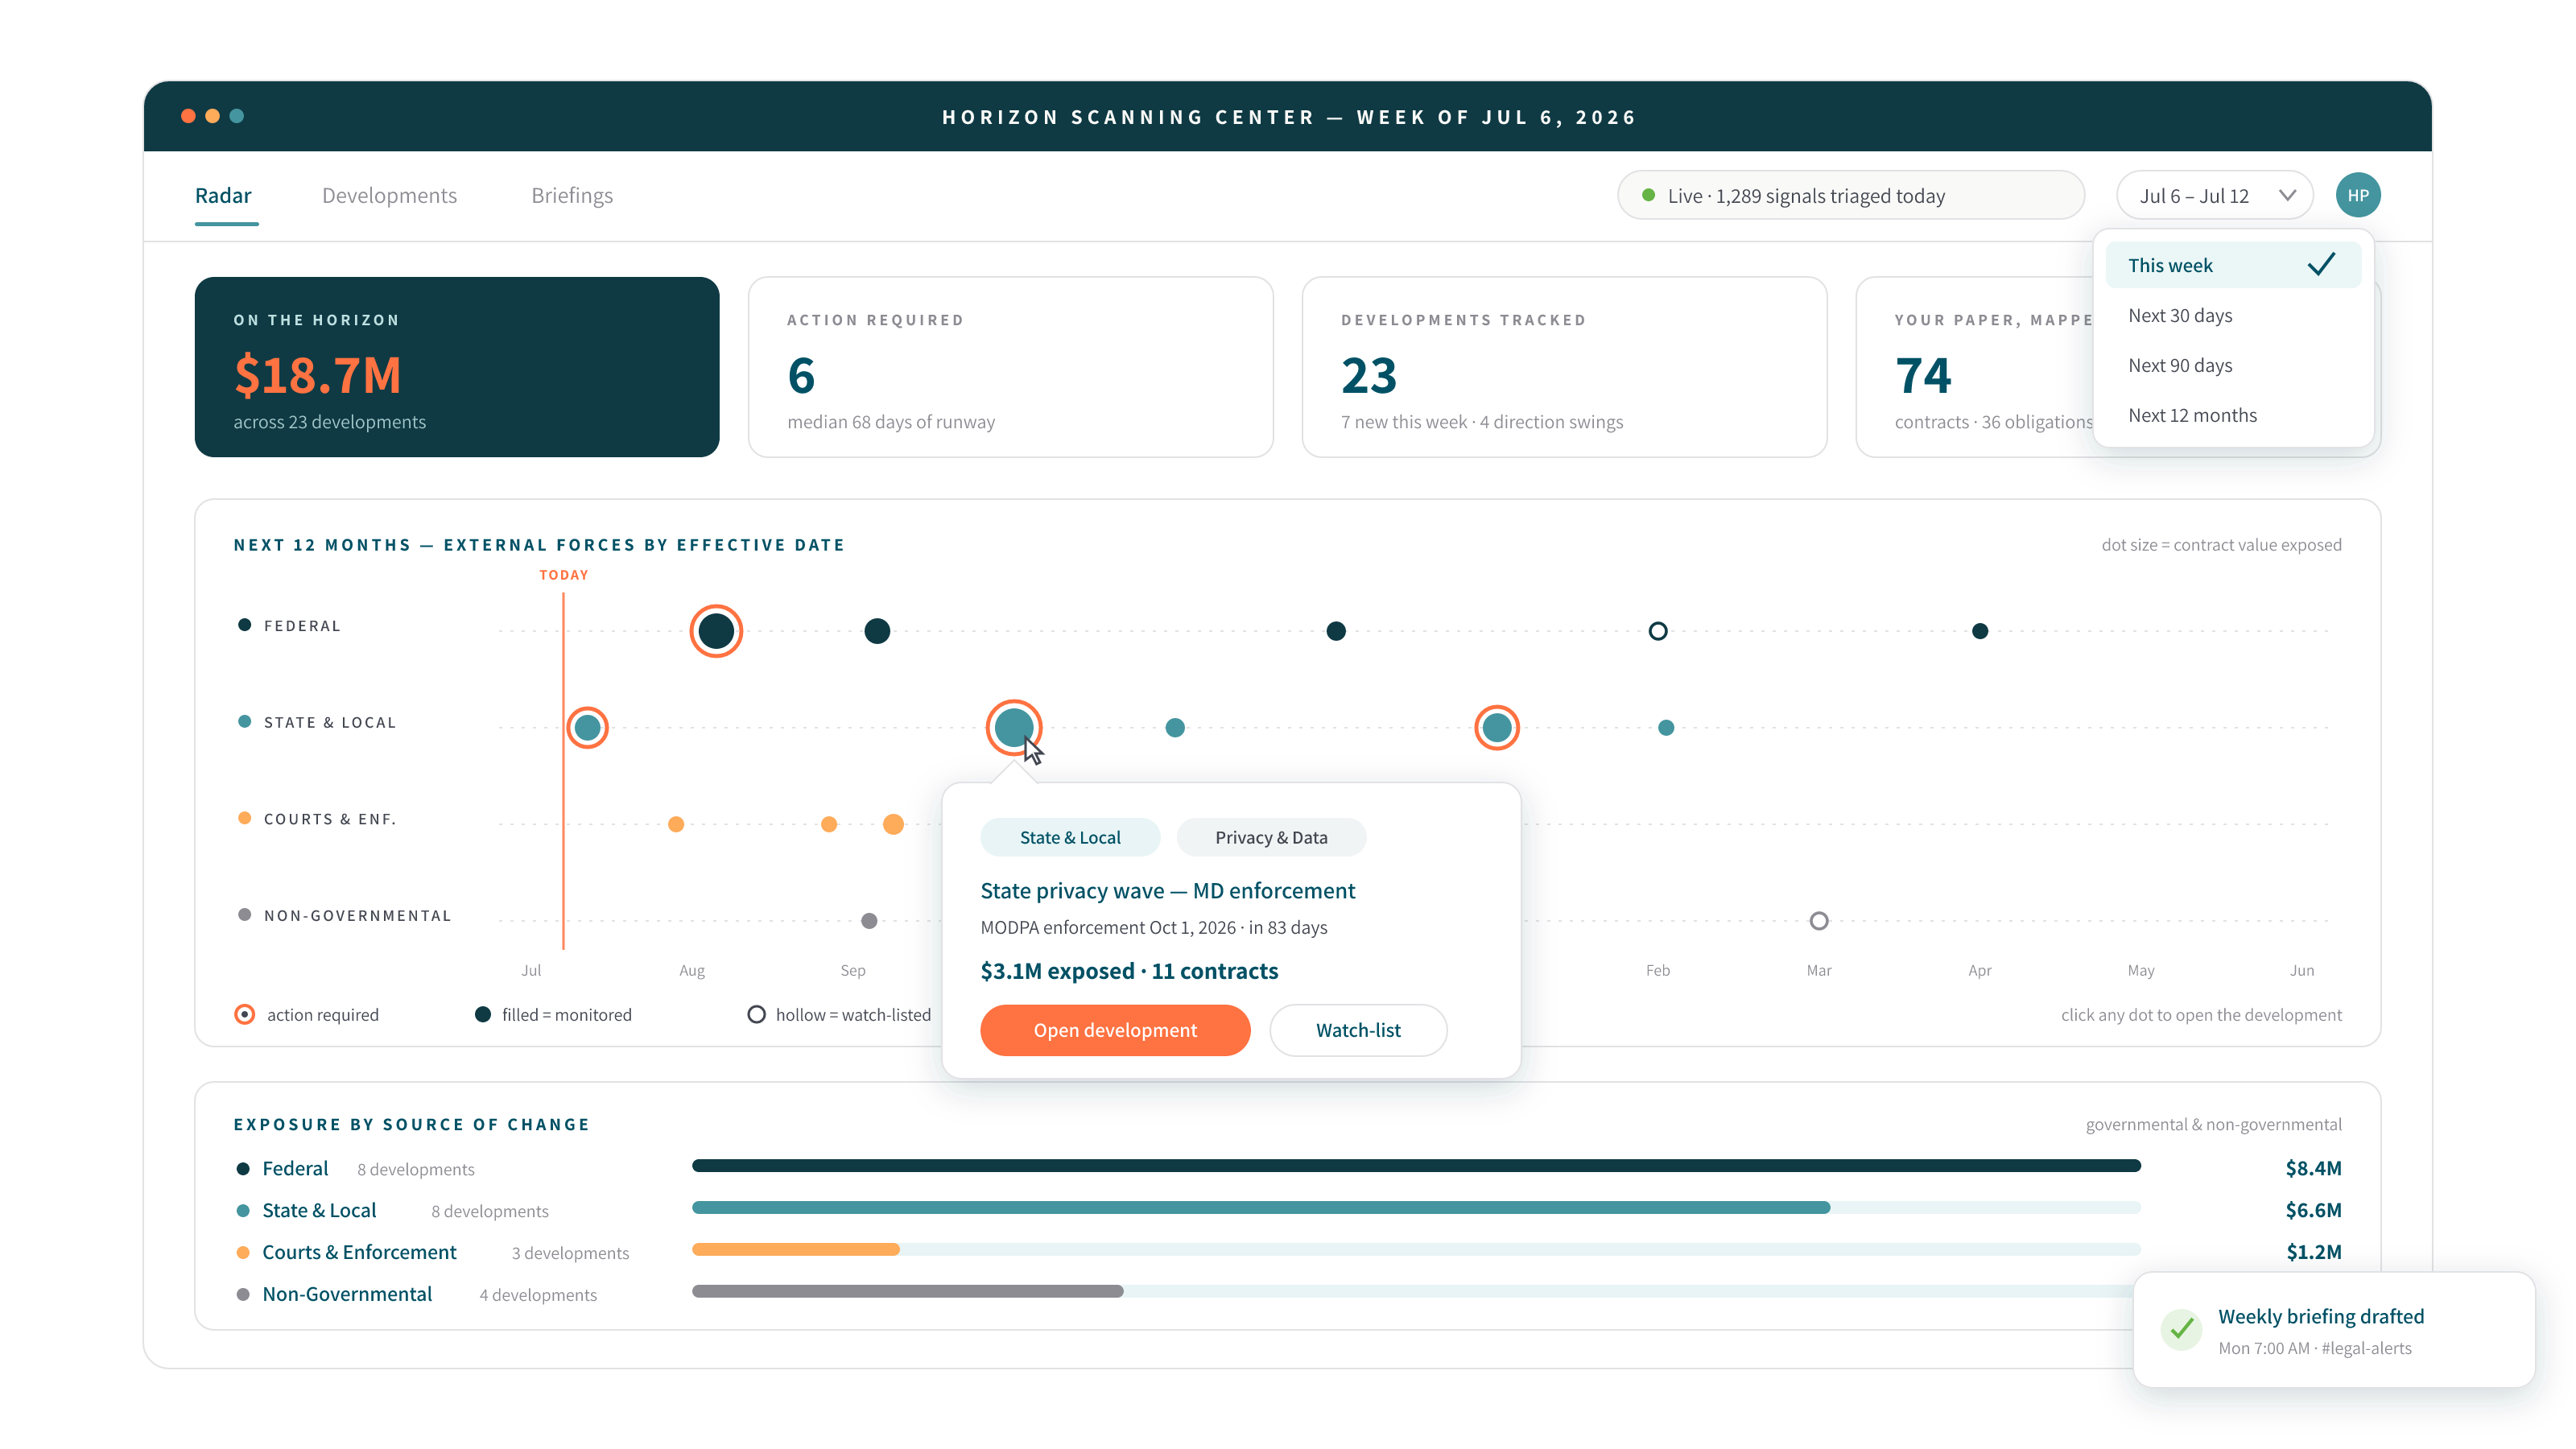Click the Live signals triaged status pill

(x=1851, y=195)
